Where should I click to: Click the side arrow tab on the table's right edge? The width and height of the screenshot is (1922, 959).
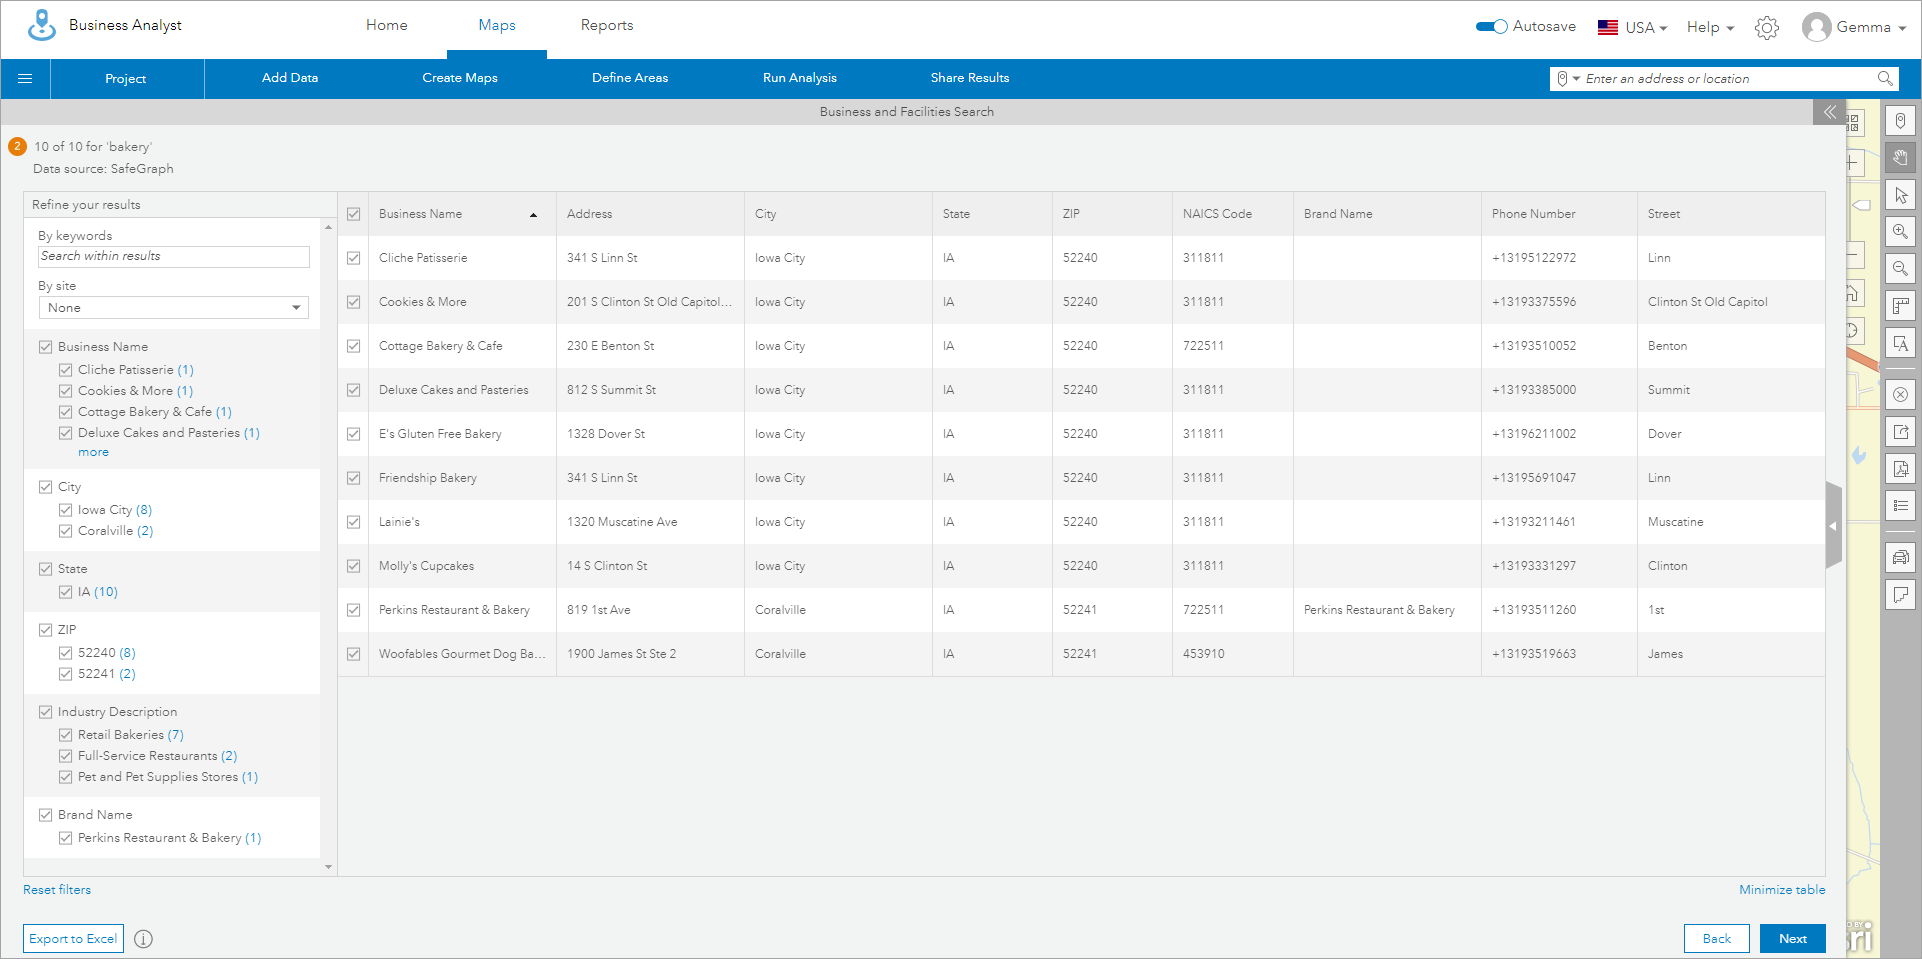[1834, 526]
